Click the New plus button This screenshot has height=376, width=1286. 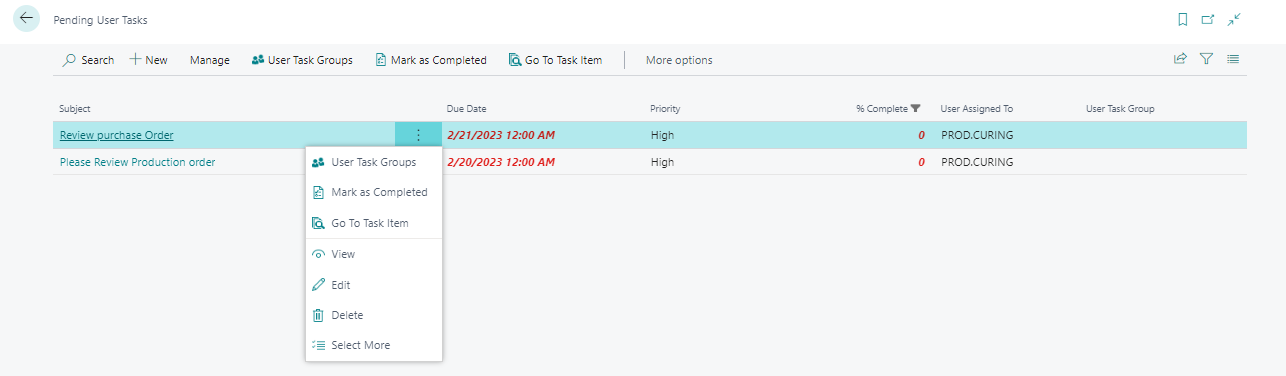pos(149,60)
